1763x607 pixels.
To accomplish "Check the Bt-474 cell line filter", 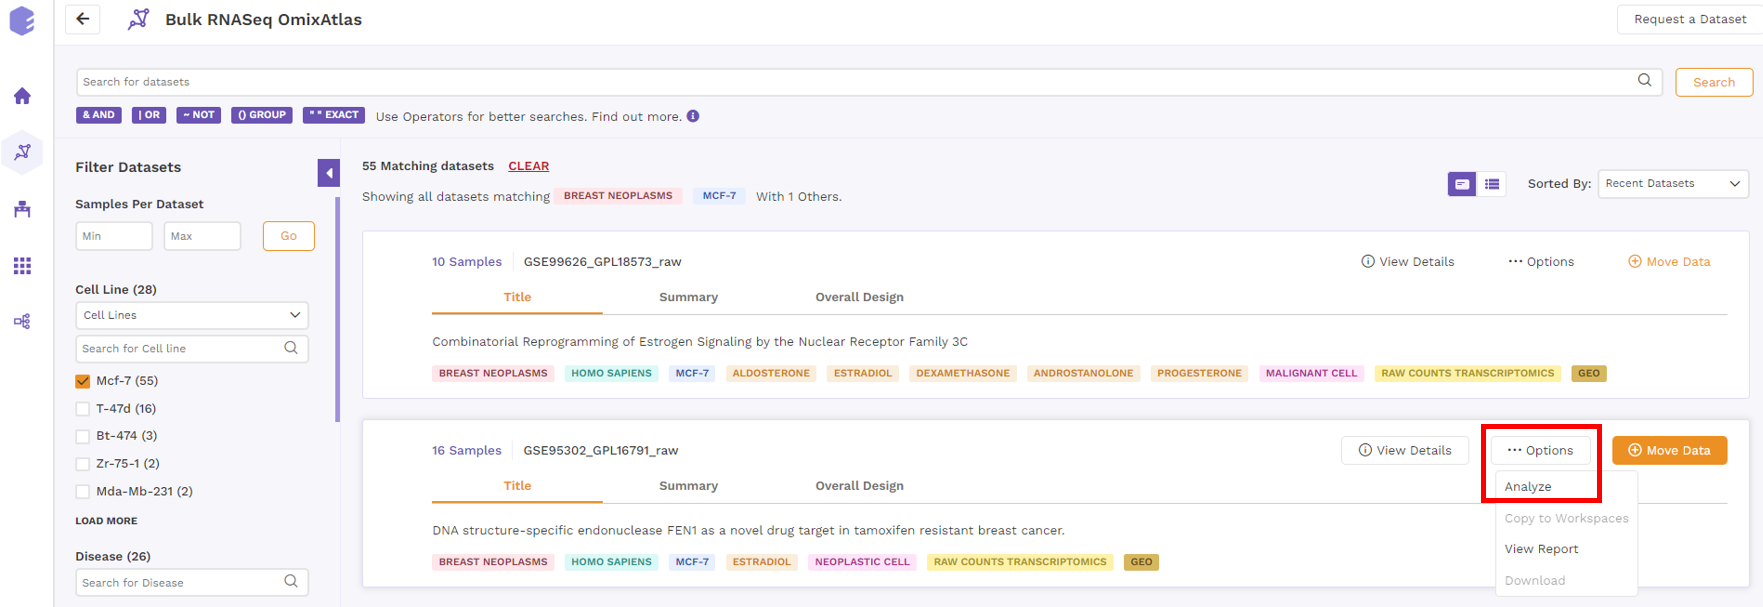I will pos(83,436).
